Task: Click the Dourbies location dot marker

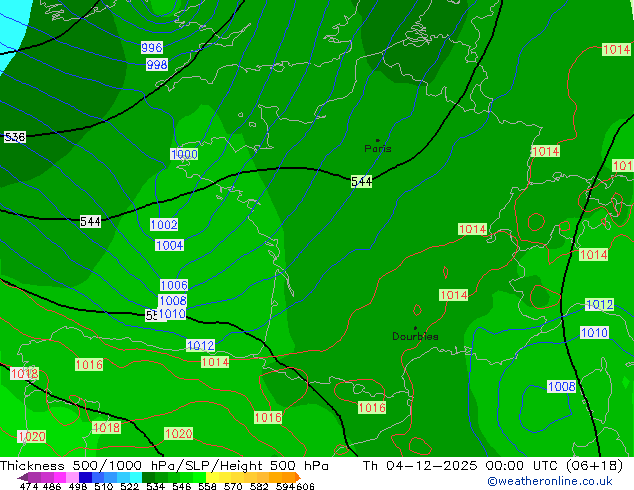Action: click(x=415, y=328)
